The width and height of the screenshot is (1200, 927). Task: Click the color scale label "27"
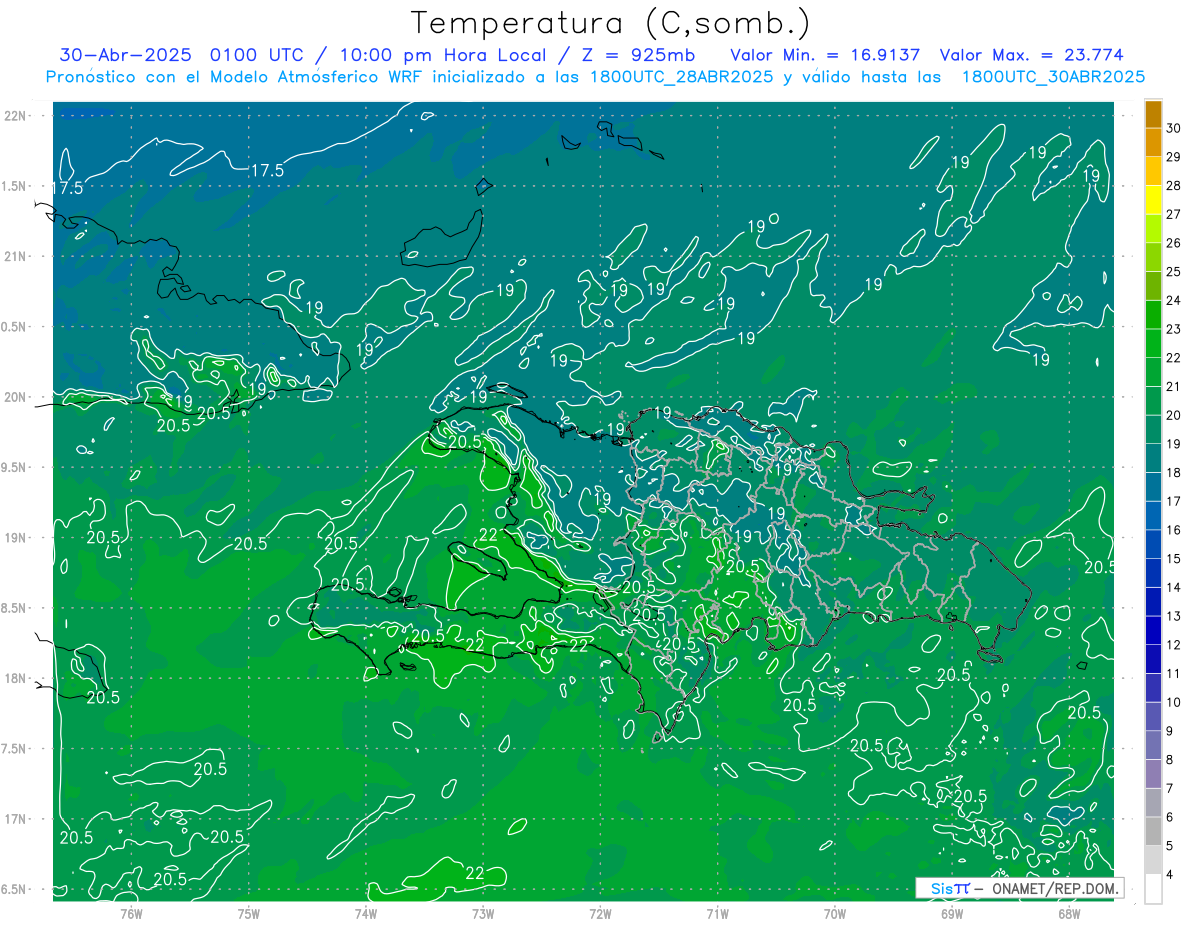[1174, 214]
